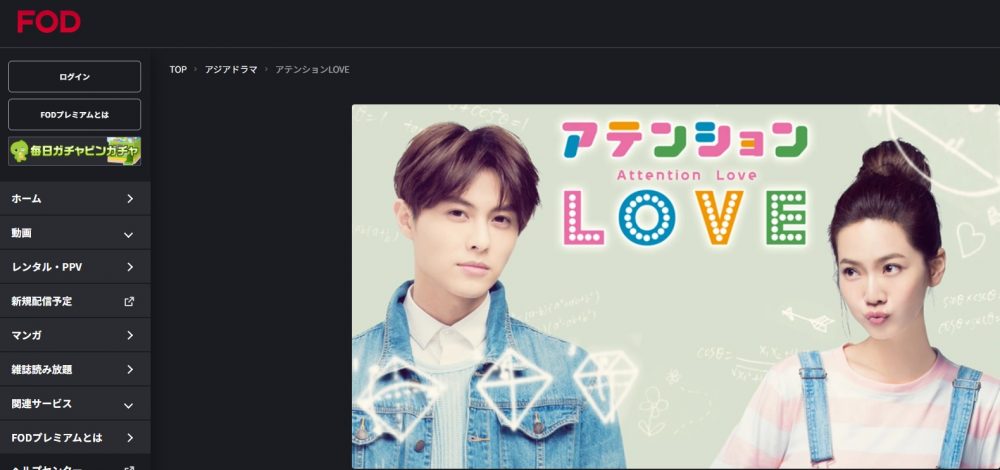Expand the 関連サービス dropdown arrow

pos(129,405)
